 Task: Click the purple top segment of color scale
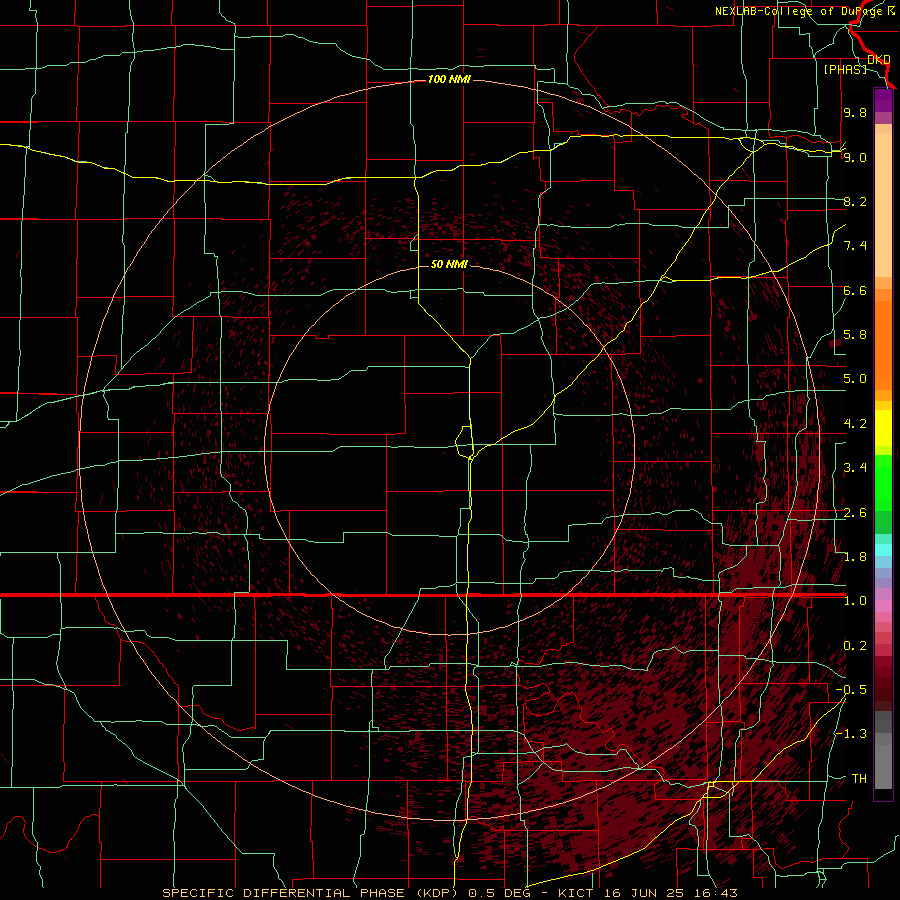[883, 100]
